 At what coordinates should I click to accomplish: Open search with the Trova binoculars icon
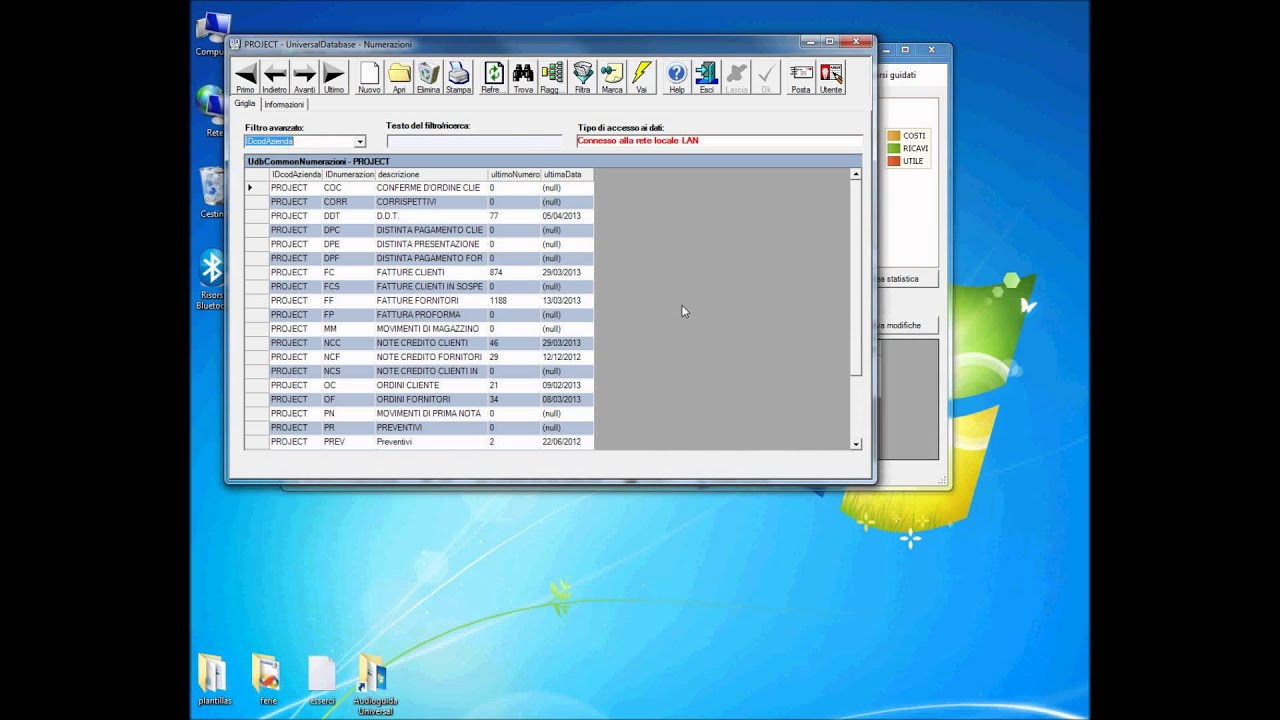(523, 78)
